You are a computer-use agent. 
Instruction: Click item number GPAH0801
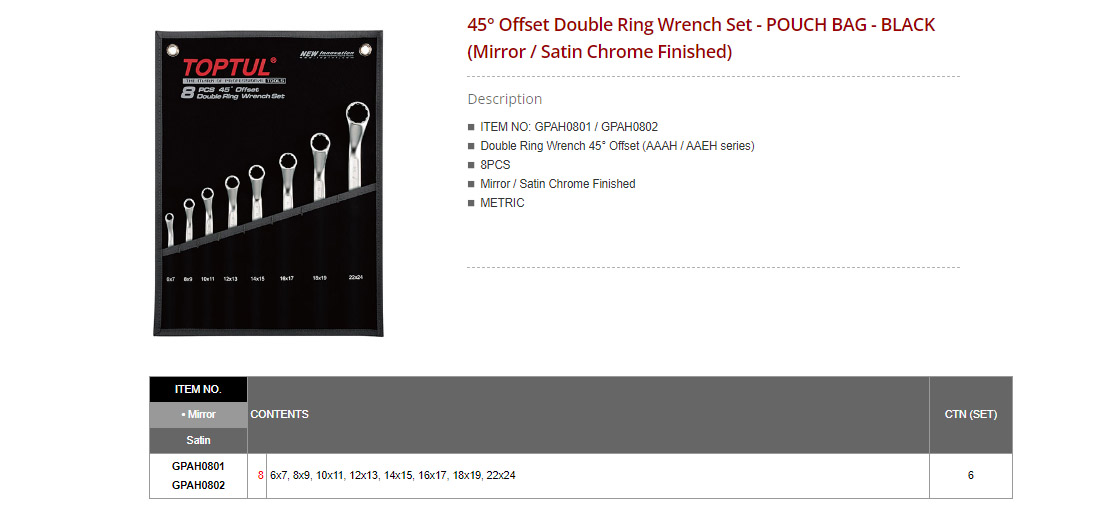pos(199,467)
